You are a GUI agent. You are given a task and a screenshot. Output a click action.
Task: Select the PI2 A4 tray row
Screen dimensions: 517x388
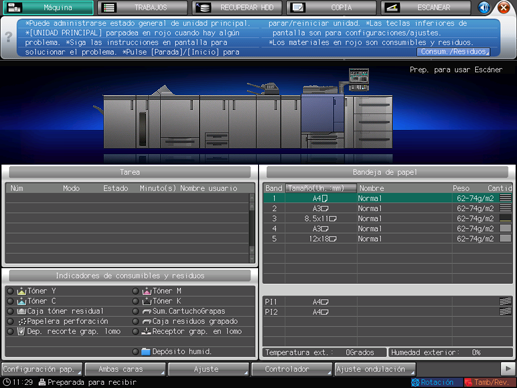point(387,312)
